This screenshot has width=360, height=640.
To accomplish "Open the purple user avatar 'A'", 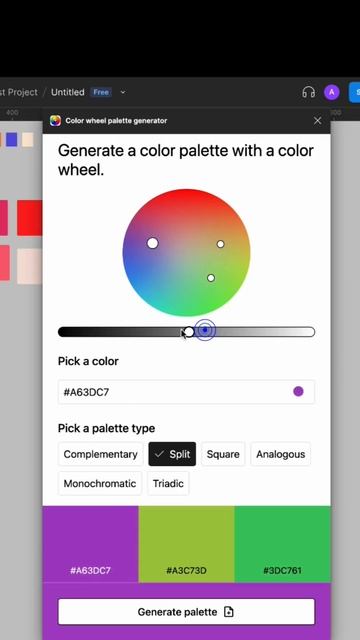I will [x=332, y=92].
